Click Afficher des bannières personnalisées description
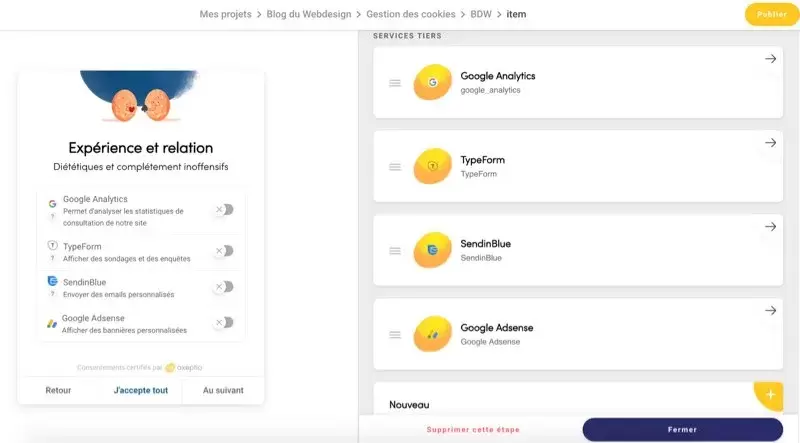Screen dimensions: 800x443 click(124, 331)
